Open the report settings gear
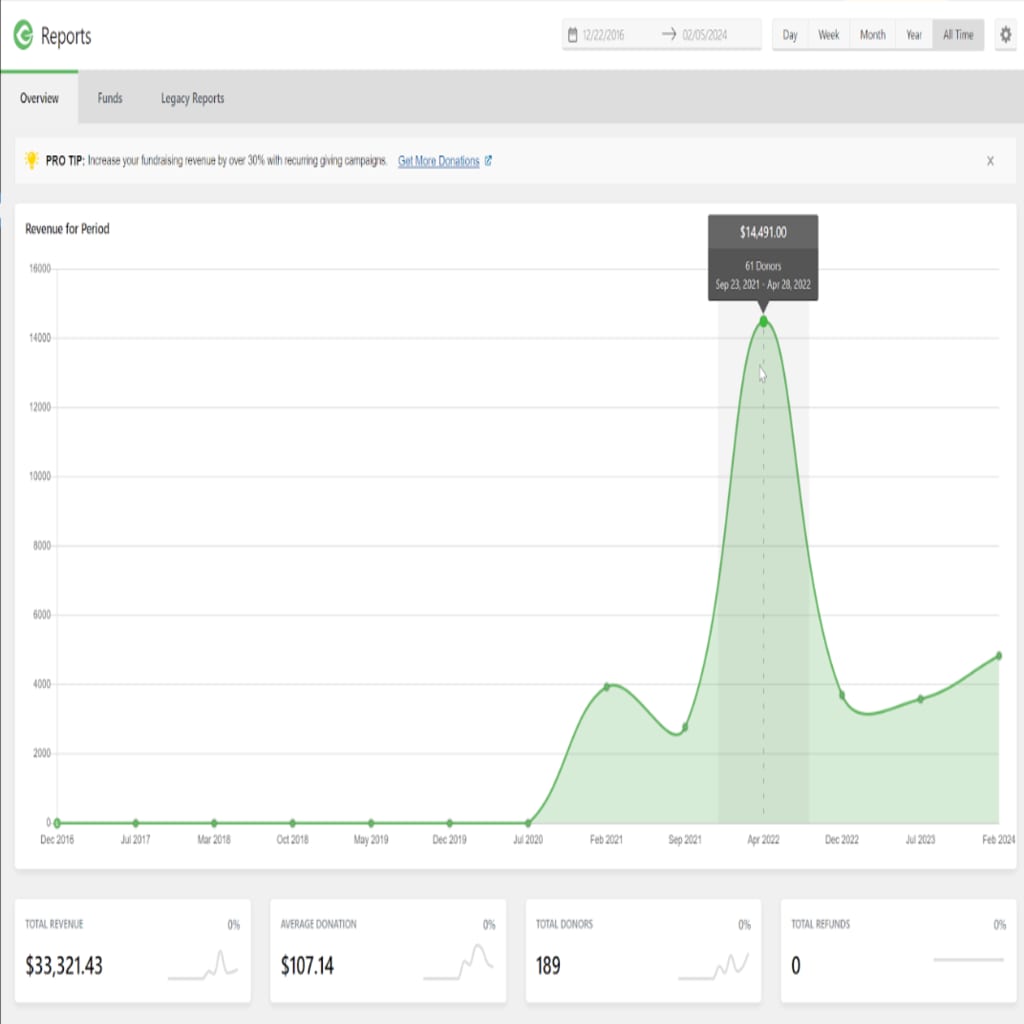This screenshot has width=1024, height=1024. [1005, 35]
